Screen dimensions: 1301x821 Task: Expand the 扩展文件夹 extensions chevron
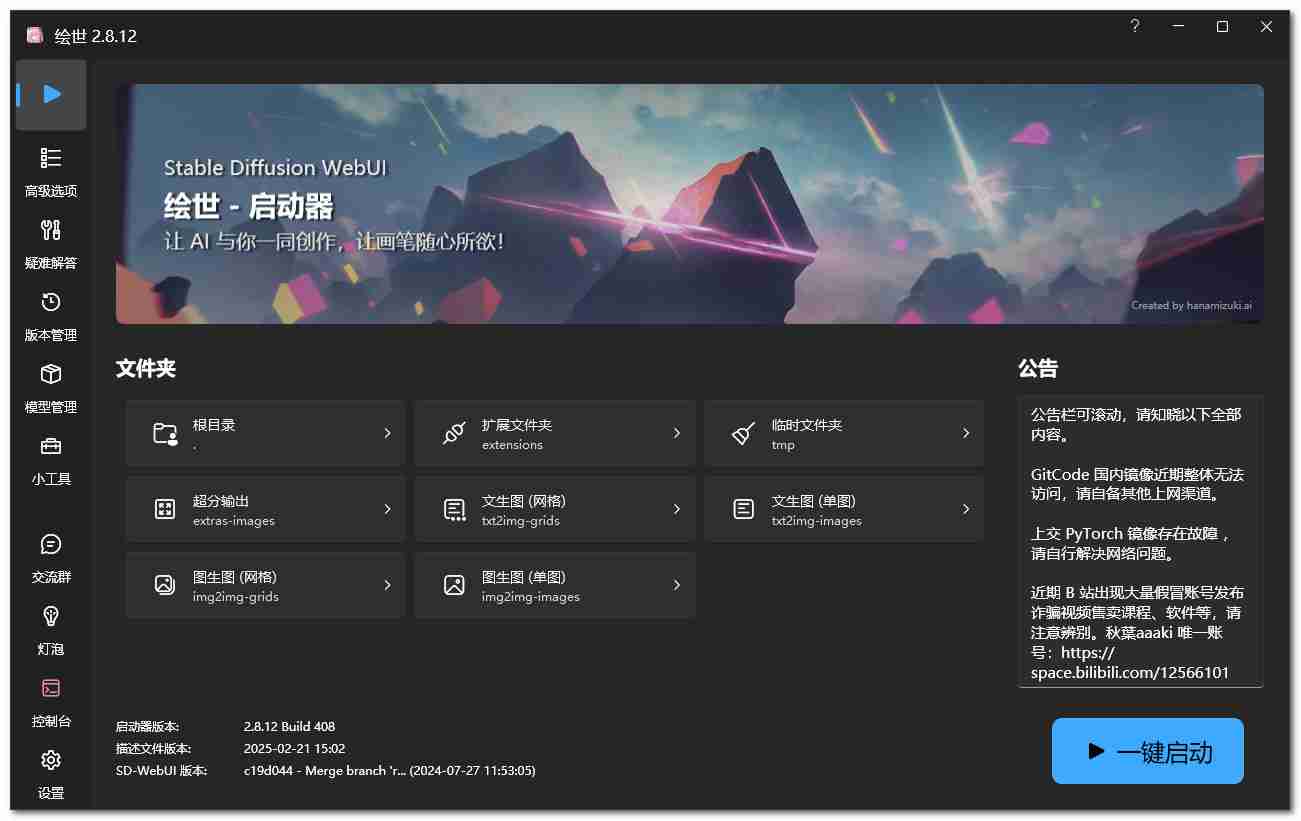(x=676, y=433)
